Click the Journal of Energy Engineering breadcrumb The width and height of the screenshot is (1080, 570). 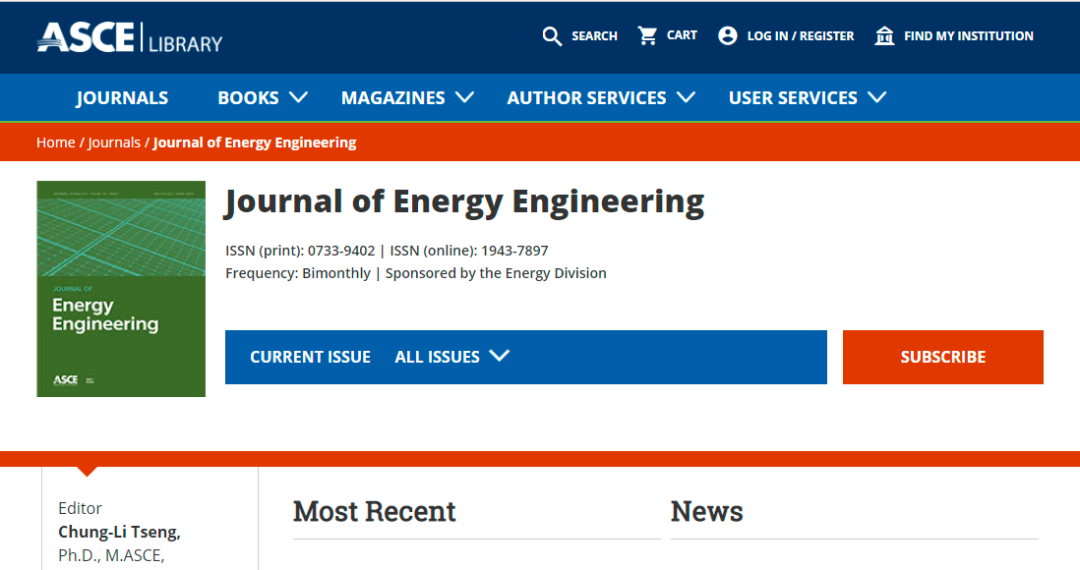point(254,142)
